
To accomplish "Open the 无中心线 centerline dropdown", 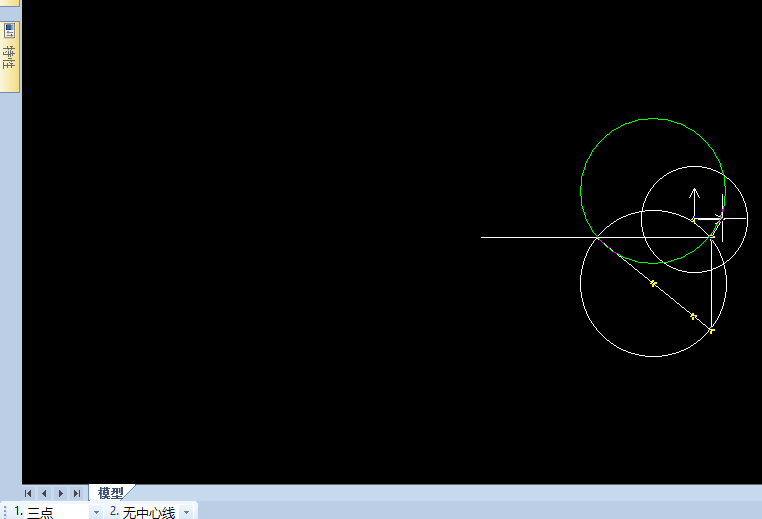I will 187,512.
